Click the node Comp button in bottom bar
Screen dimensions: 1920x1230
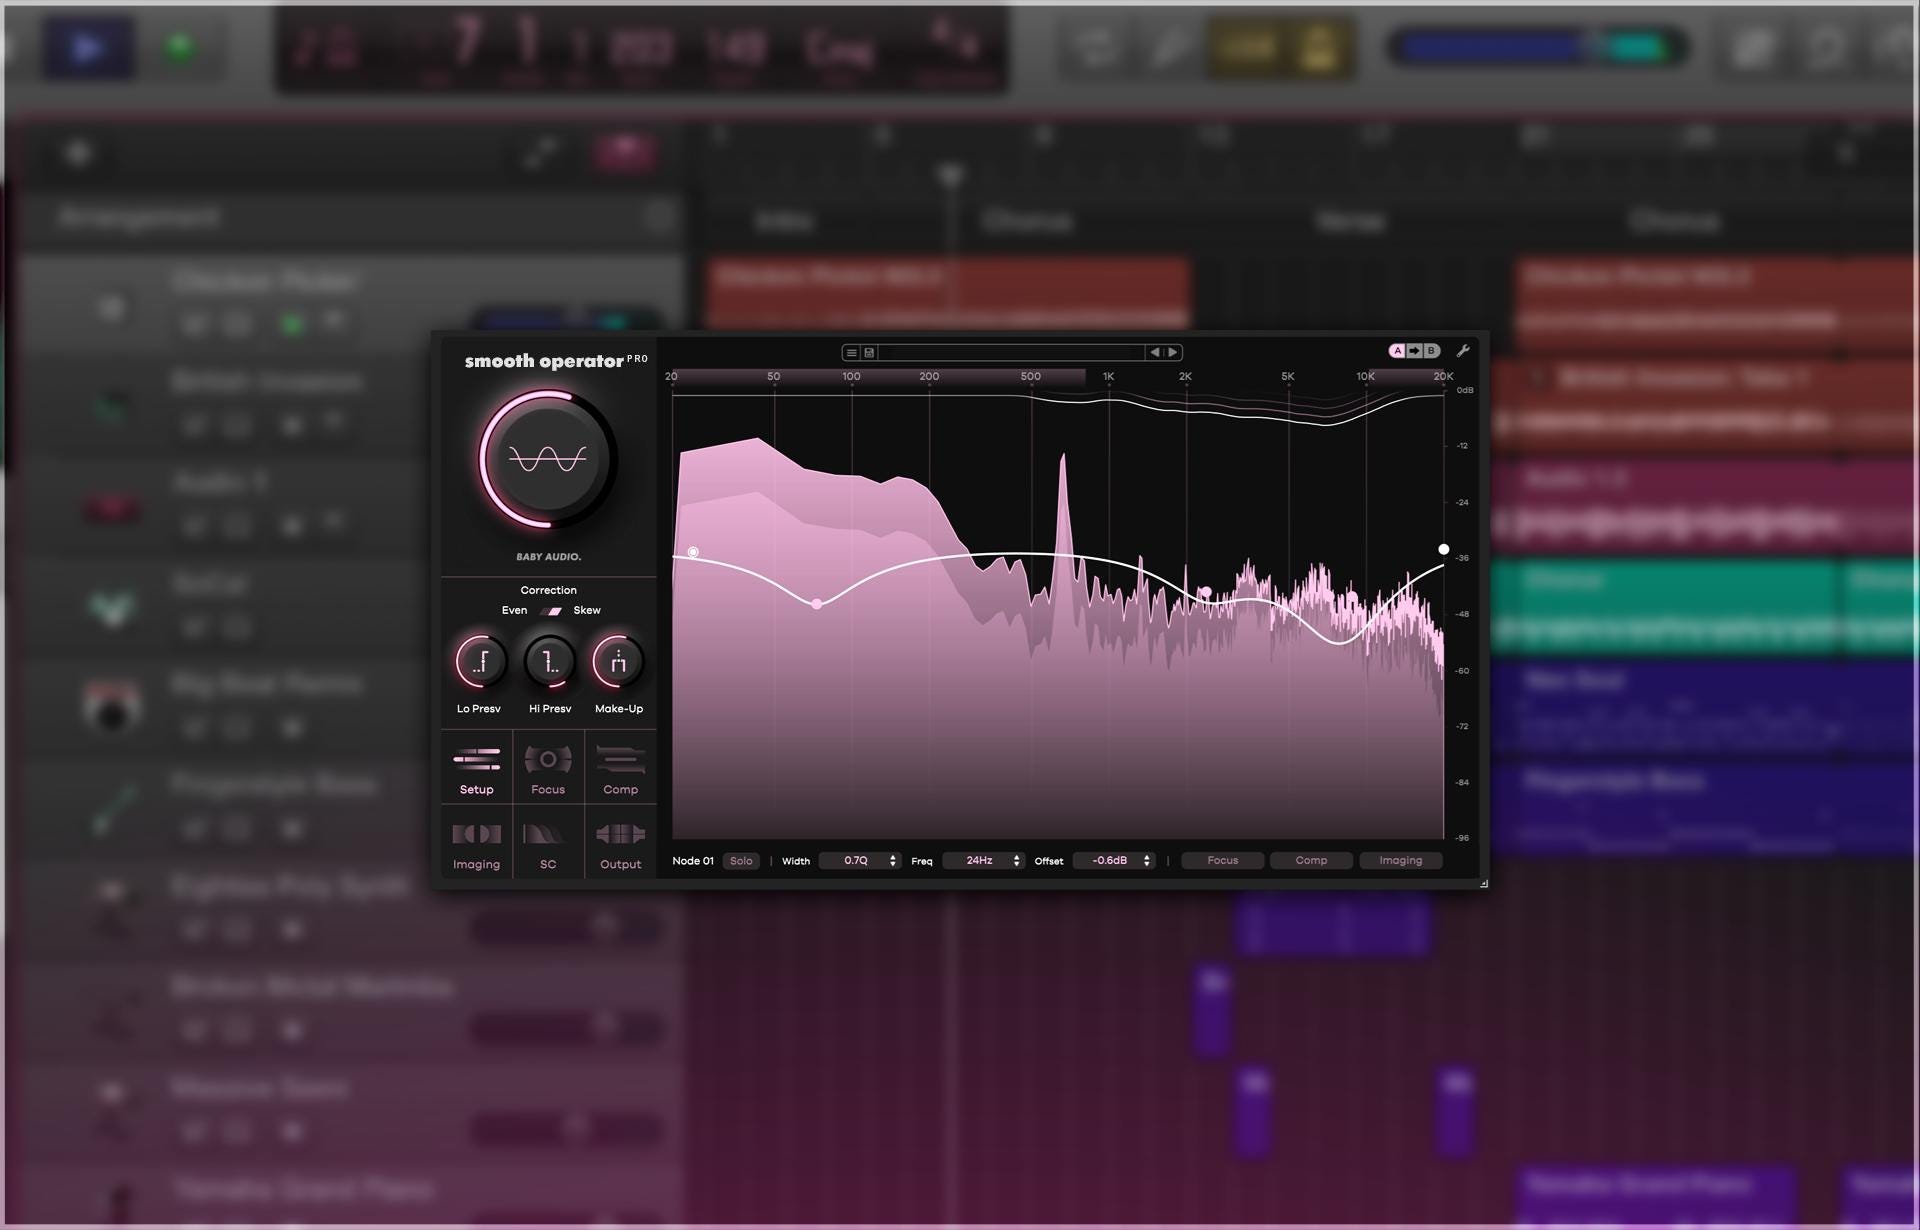(x=1311, y=861)
